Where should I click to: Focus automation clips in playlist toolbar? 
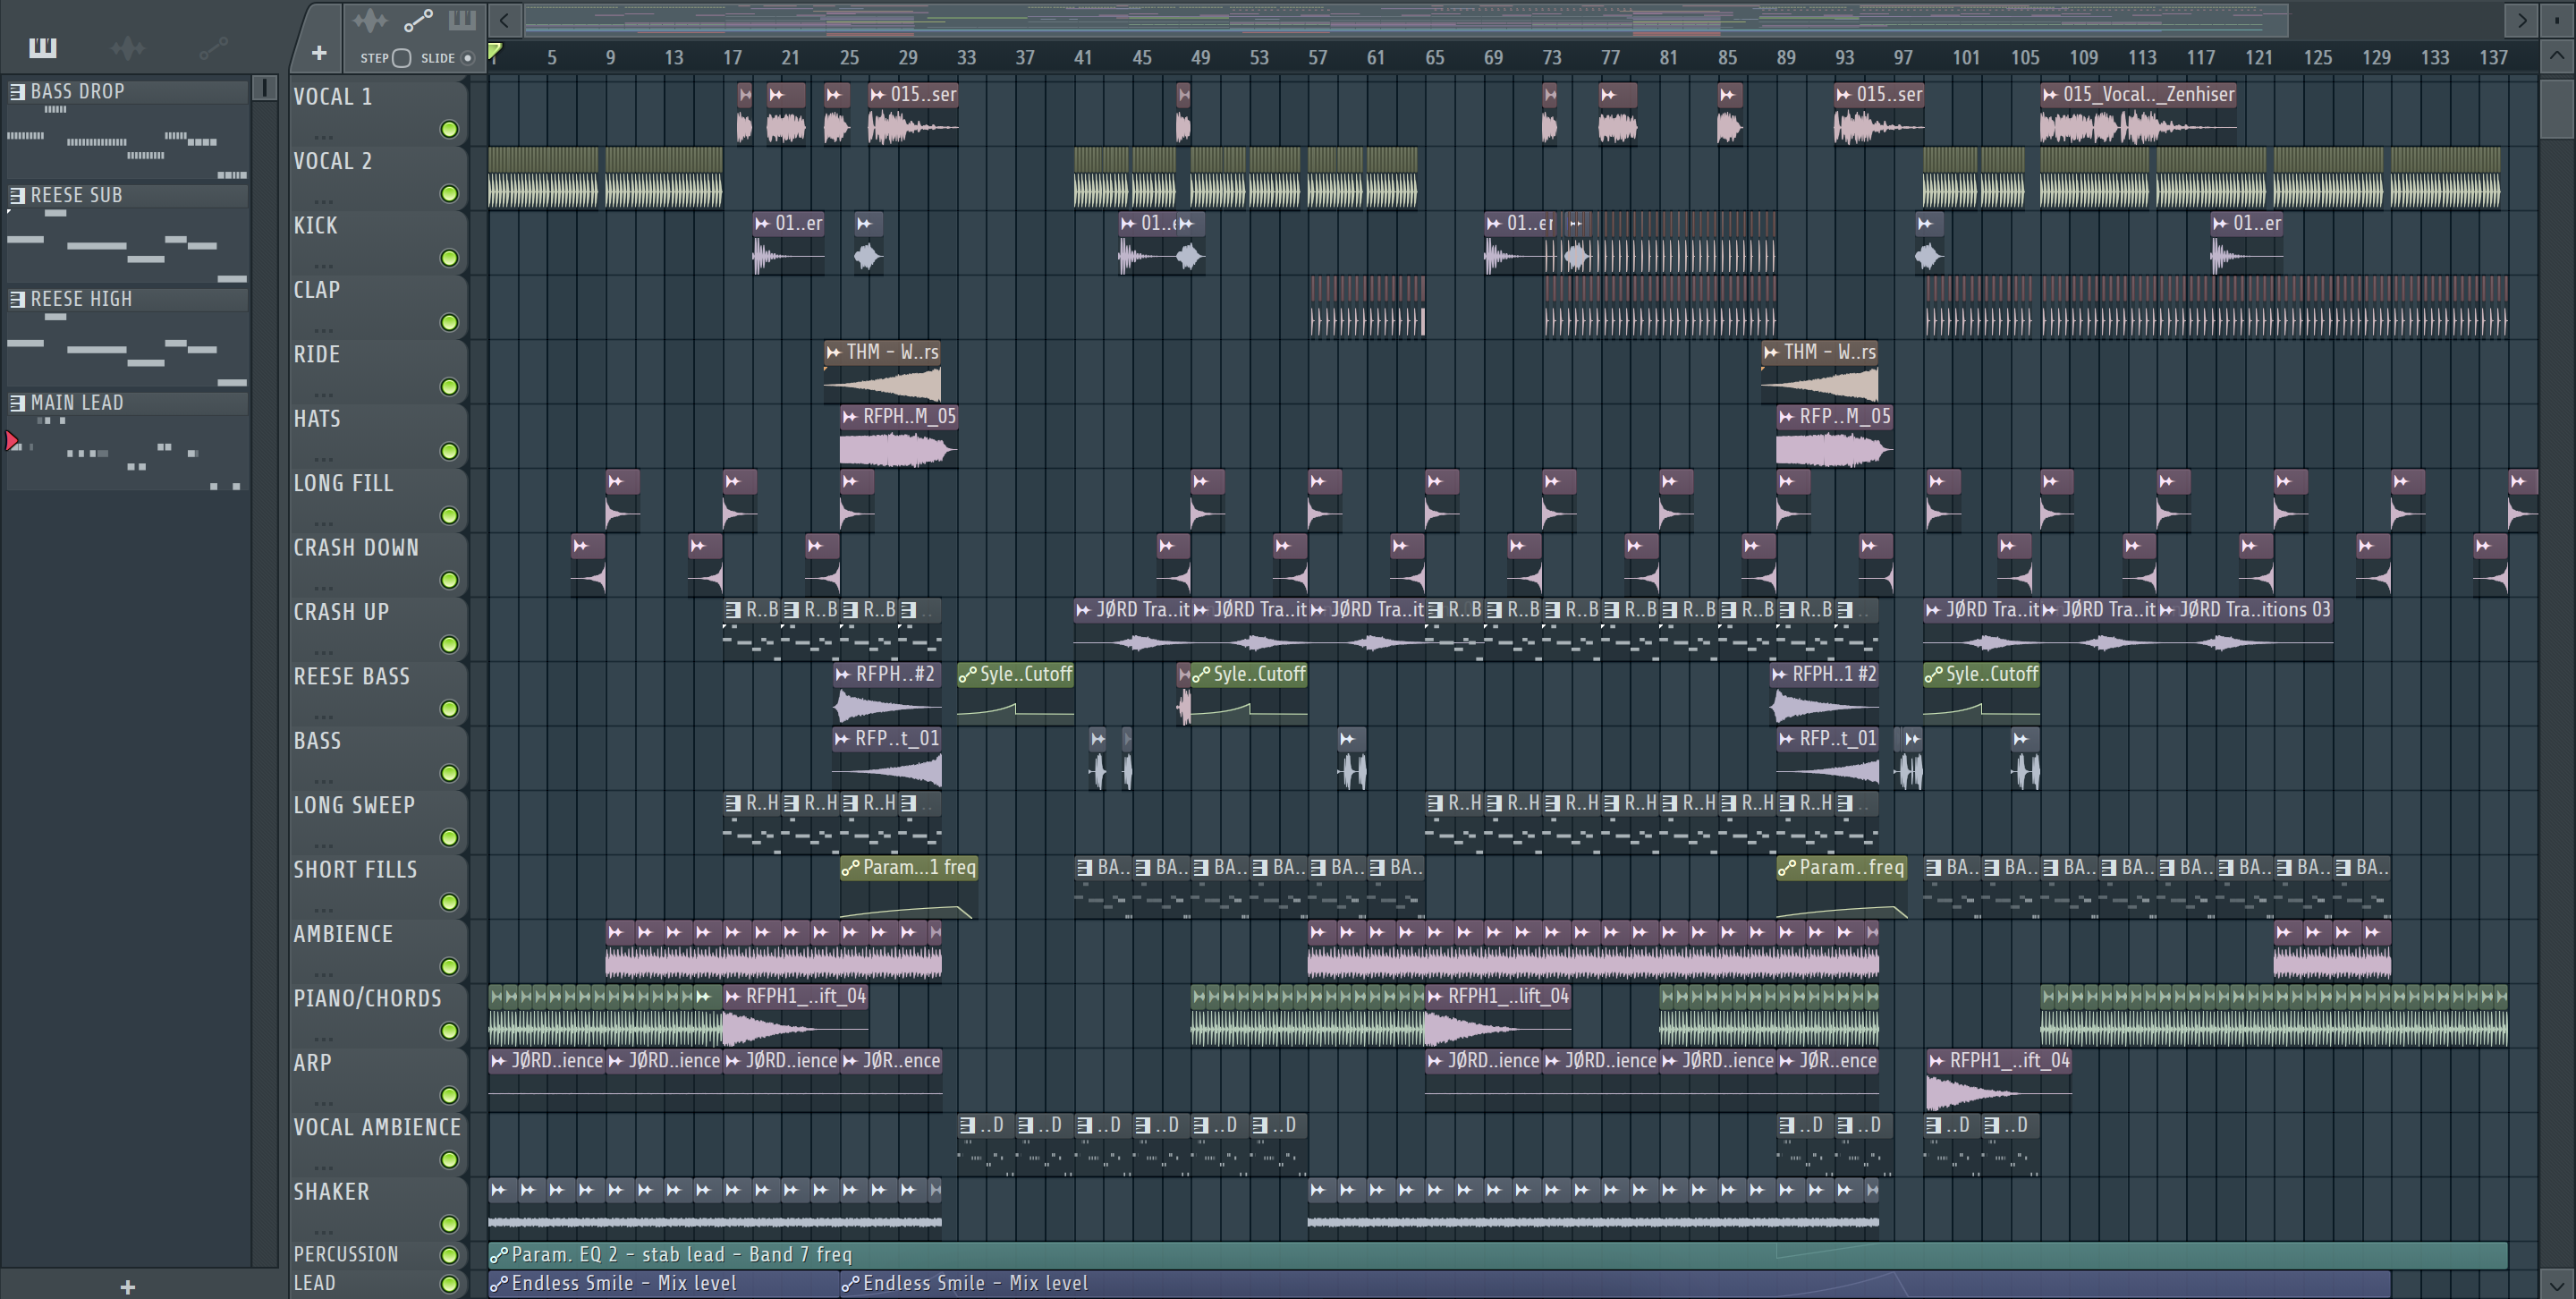coord(417,20)
